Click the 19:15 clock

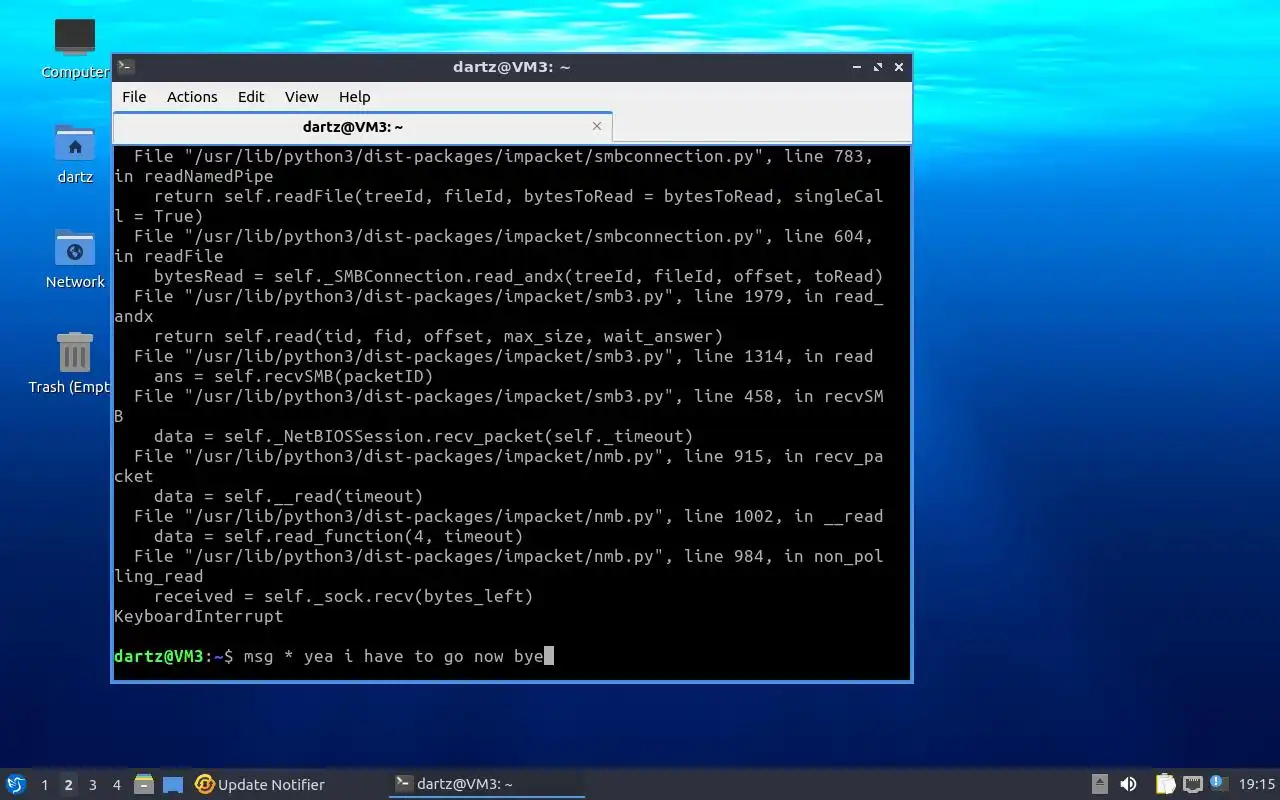1257,785
